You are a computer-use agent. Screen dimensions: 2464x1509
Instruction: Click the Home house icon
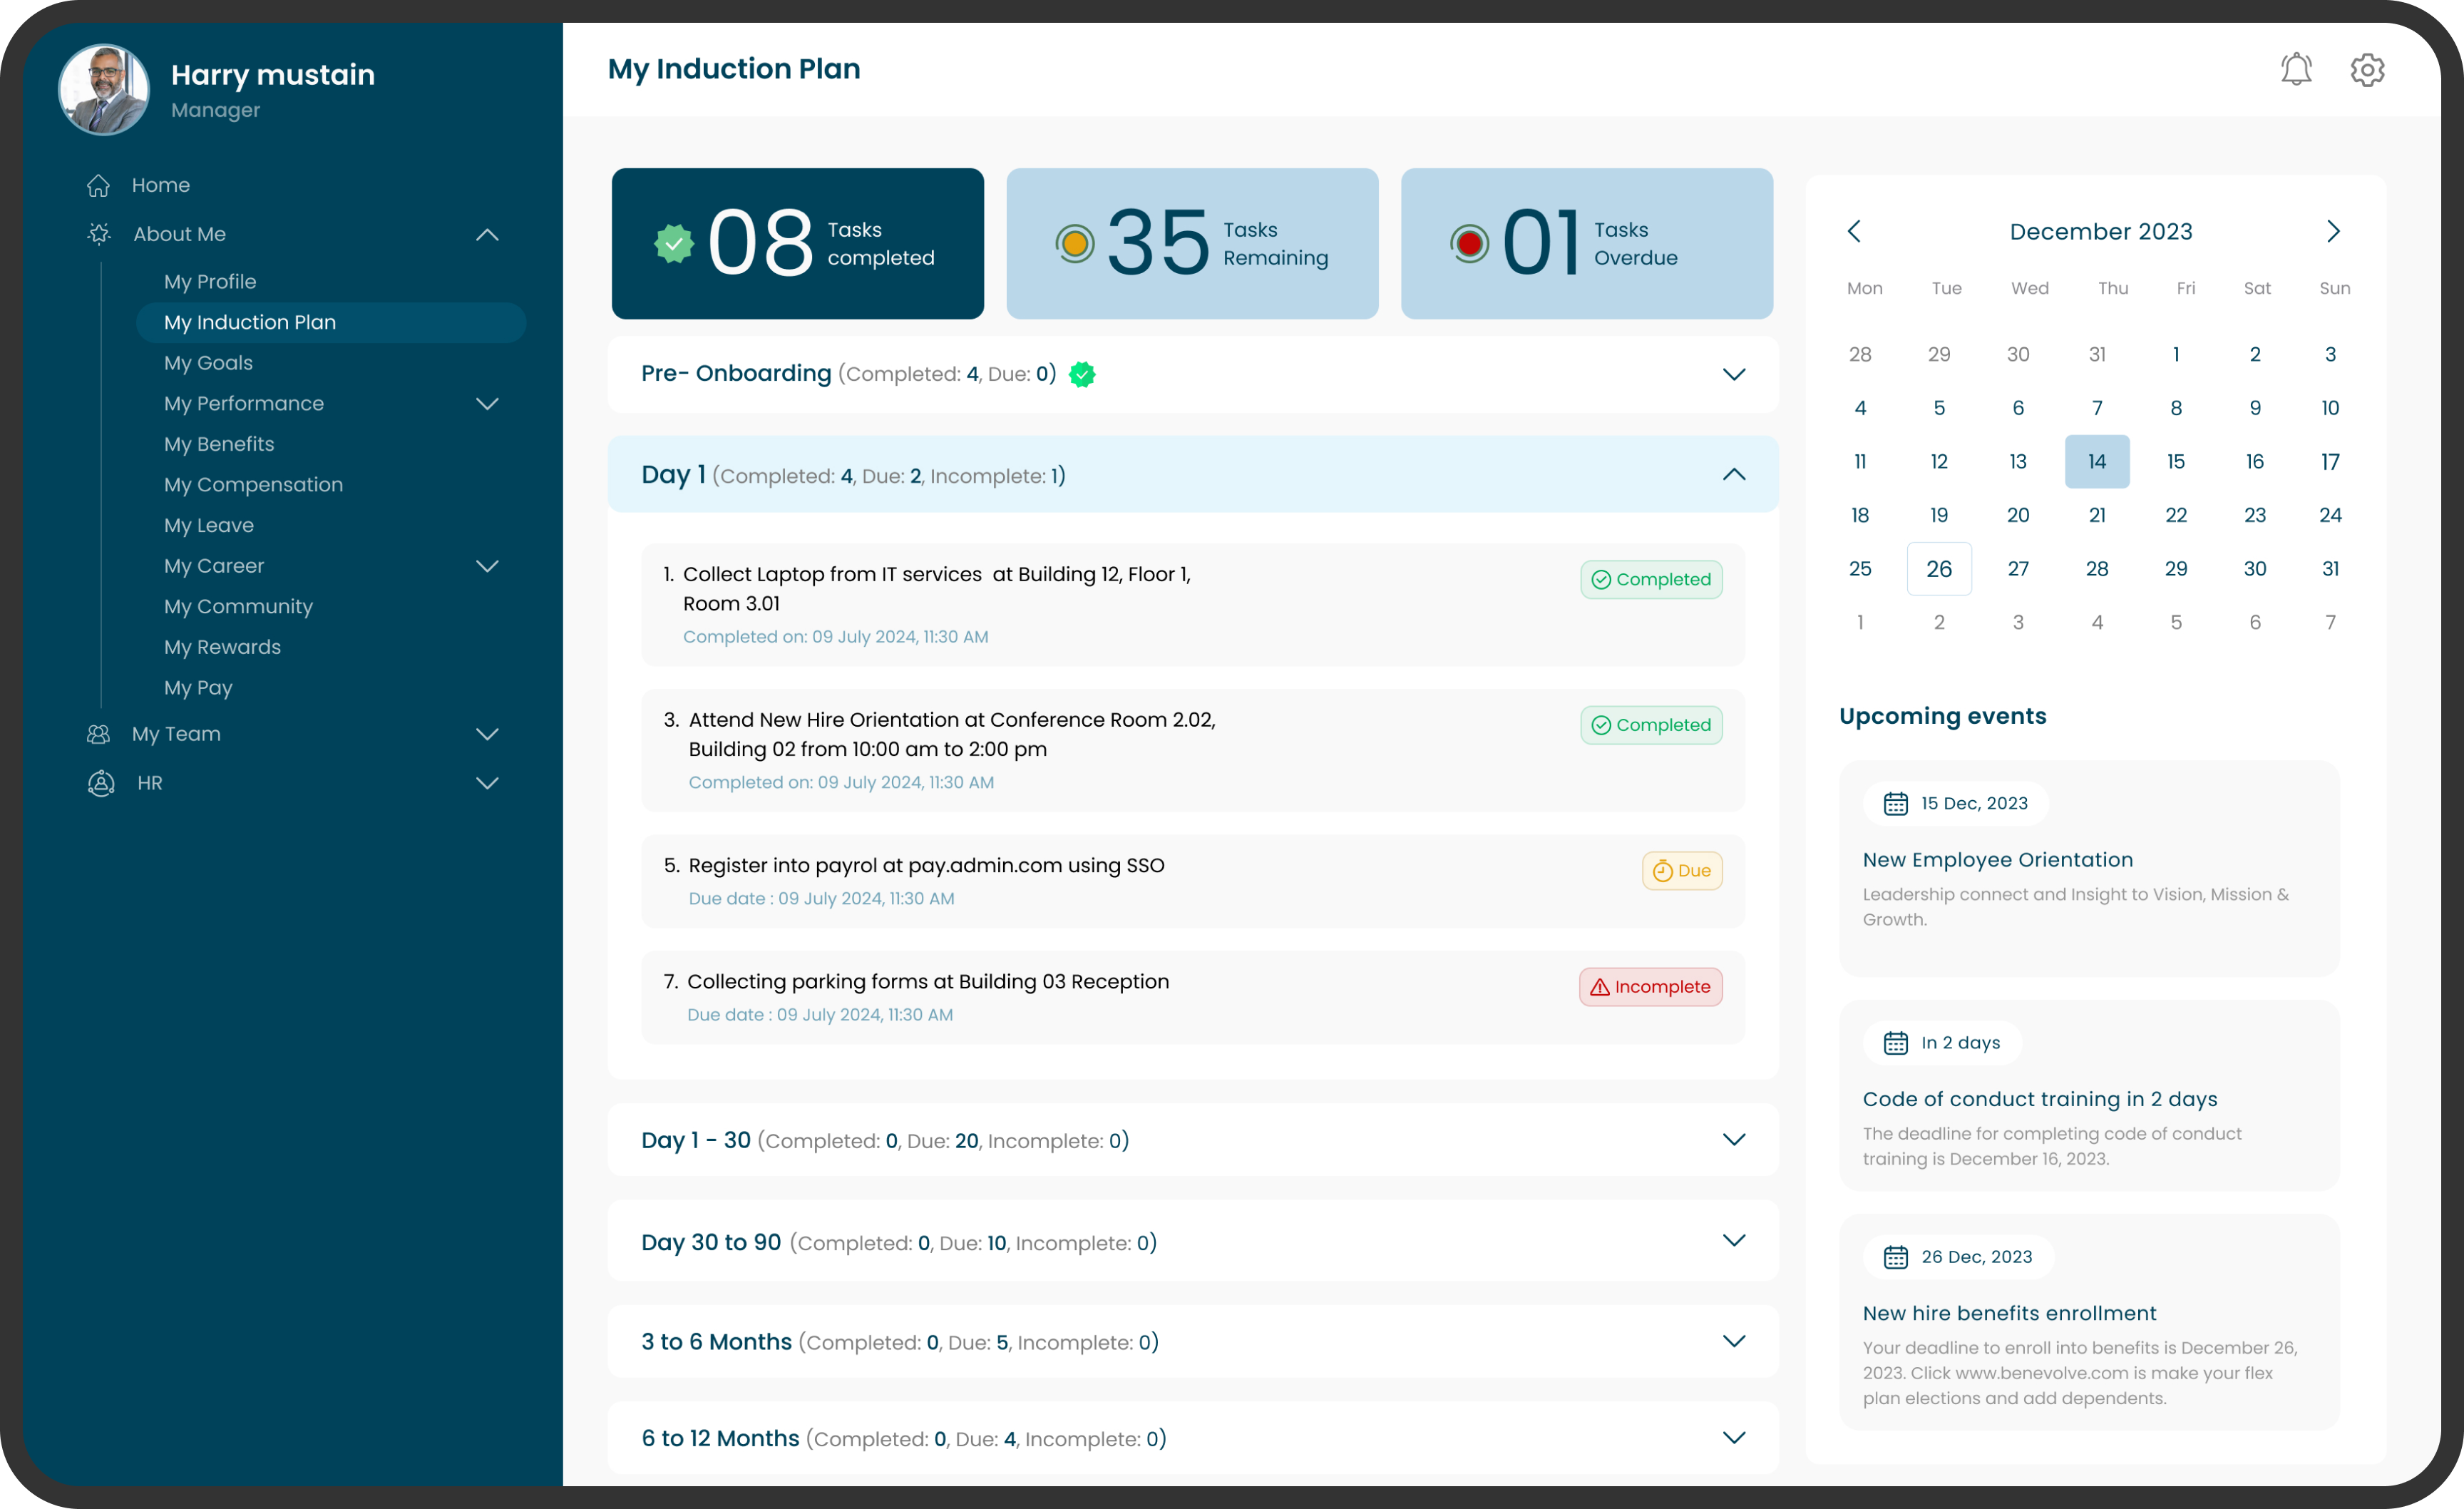(98, 185)
